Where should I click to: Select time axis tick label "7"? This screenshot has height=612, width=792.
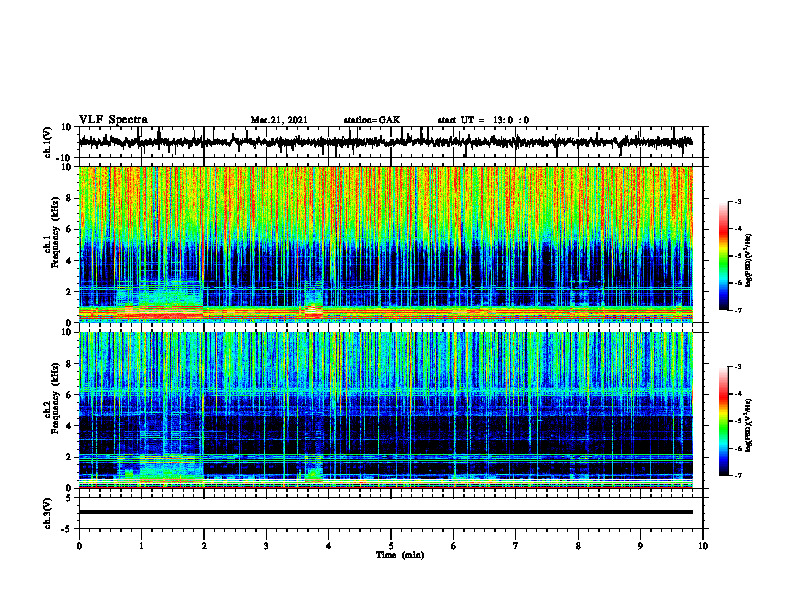(x=516, y=546)
